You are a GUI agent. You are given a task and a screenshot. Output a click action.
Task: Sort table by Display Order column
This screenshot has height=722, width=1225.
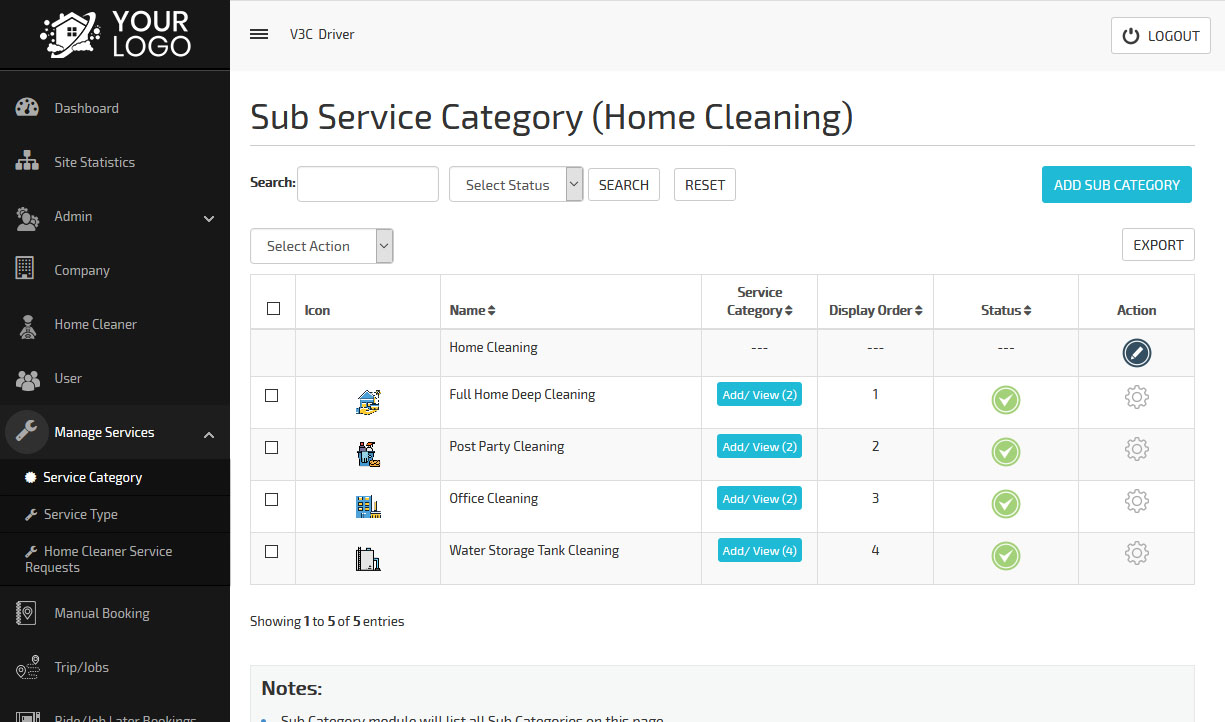[875, 310]
